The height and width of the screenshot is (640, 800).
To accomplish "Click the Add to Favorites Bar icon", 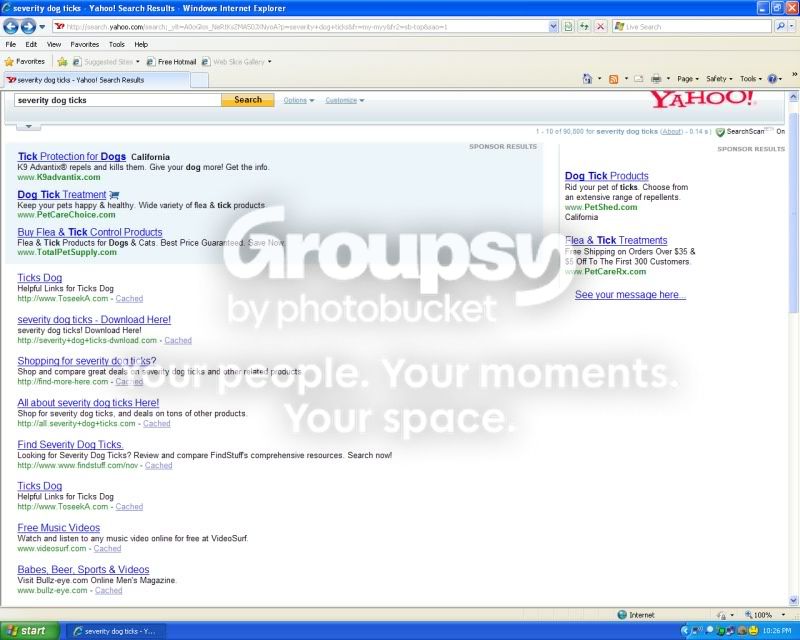I will tap(62, 62).
